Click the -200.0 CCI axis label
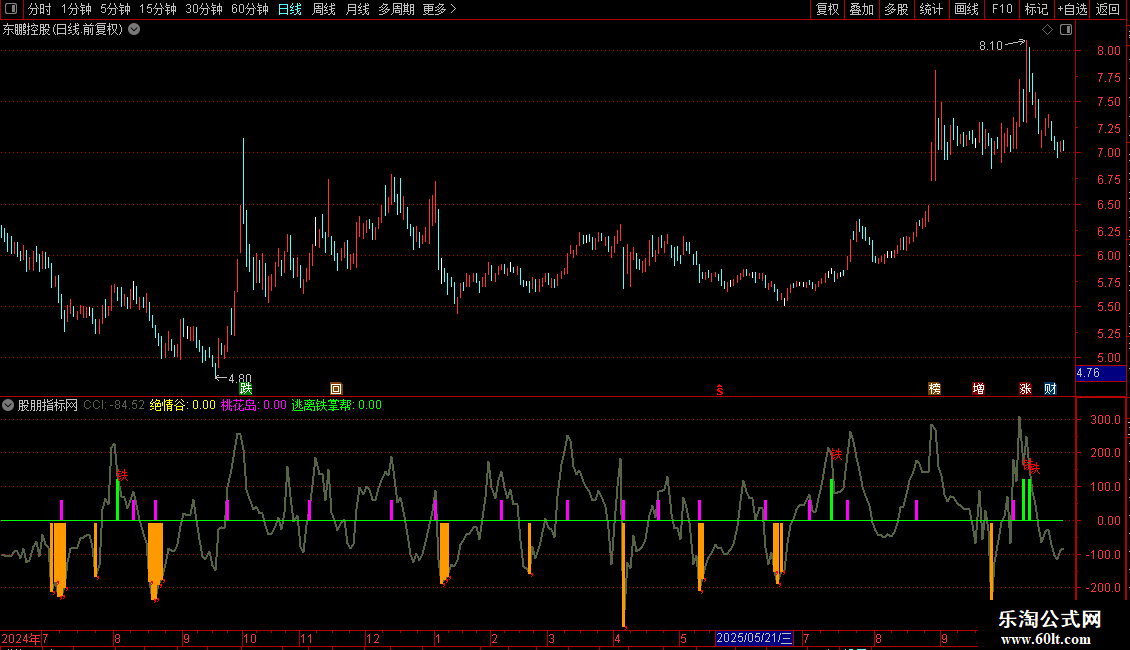This screenshot has width=1130, height=650. click(1103, 588)
